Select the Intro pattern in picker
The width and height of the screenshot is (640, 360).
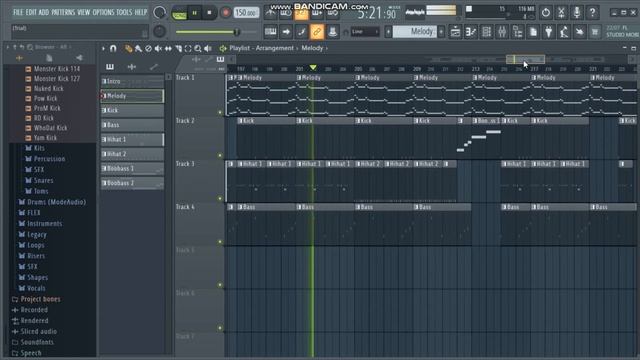pos(132,81)
